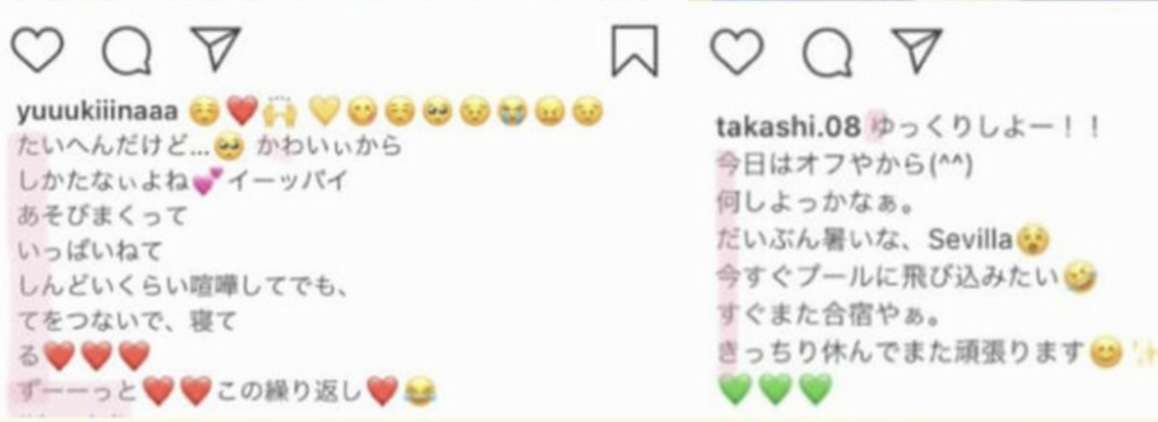
Task: Click the caption line 今すぐプールに飛び込みたい
Action: (891, 276)
